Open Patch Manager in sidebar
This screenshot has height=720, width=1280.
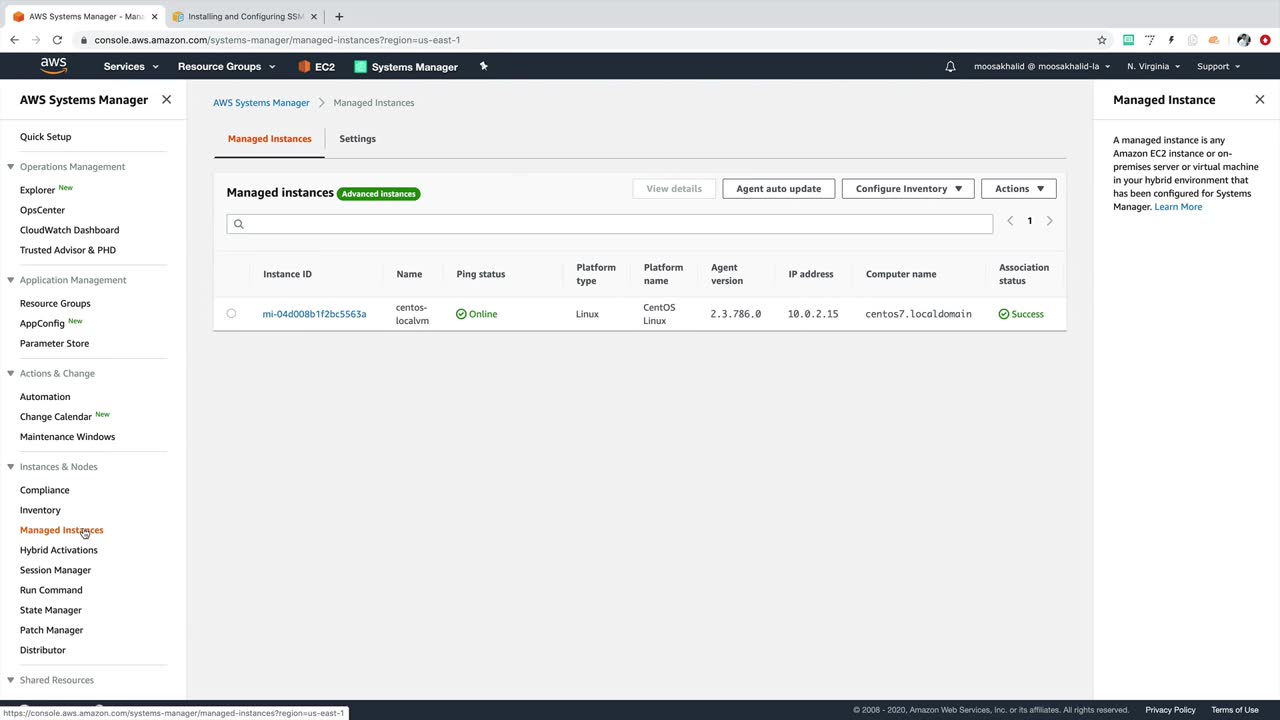[51, 630]
